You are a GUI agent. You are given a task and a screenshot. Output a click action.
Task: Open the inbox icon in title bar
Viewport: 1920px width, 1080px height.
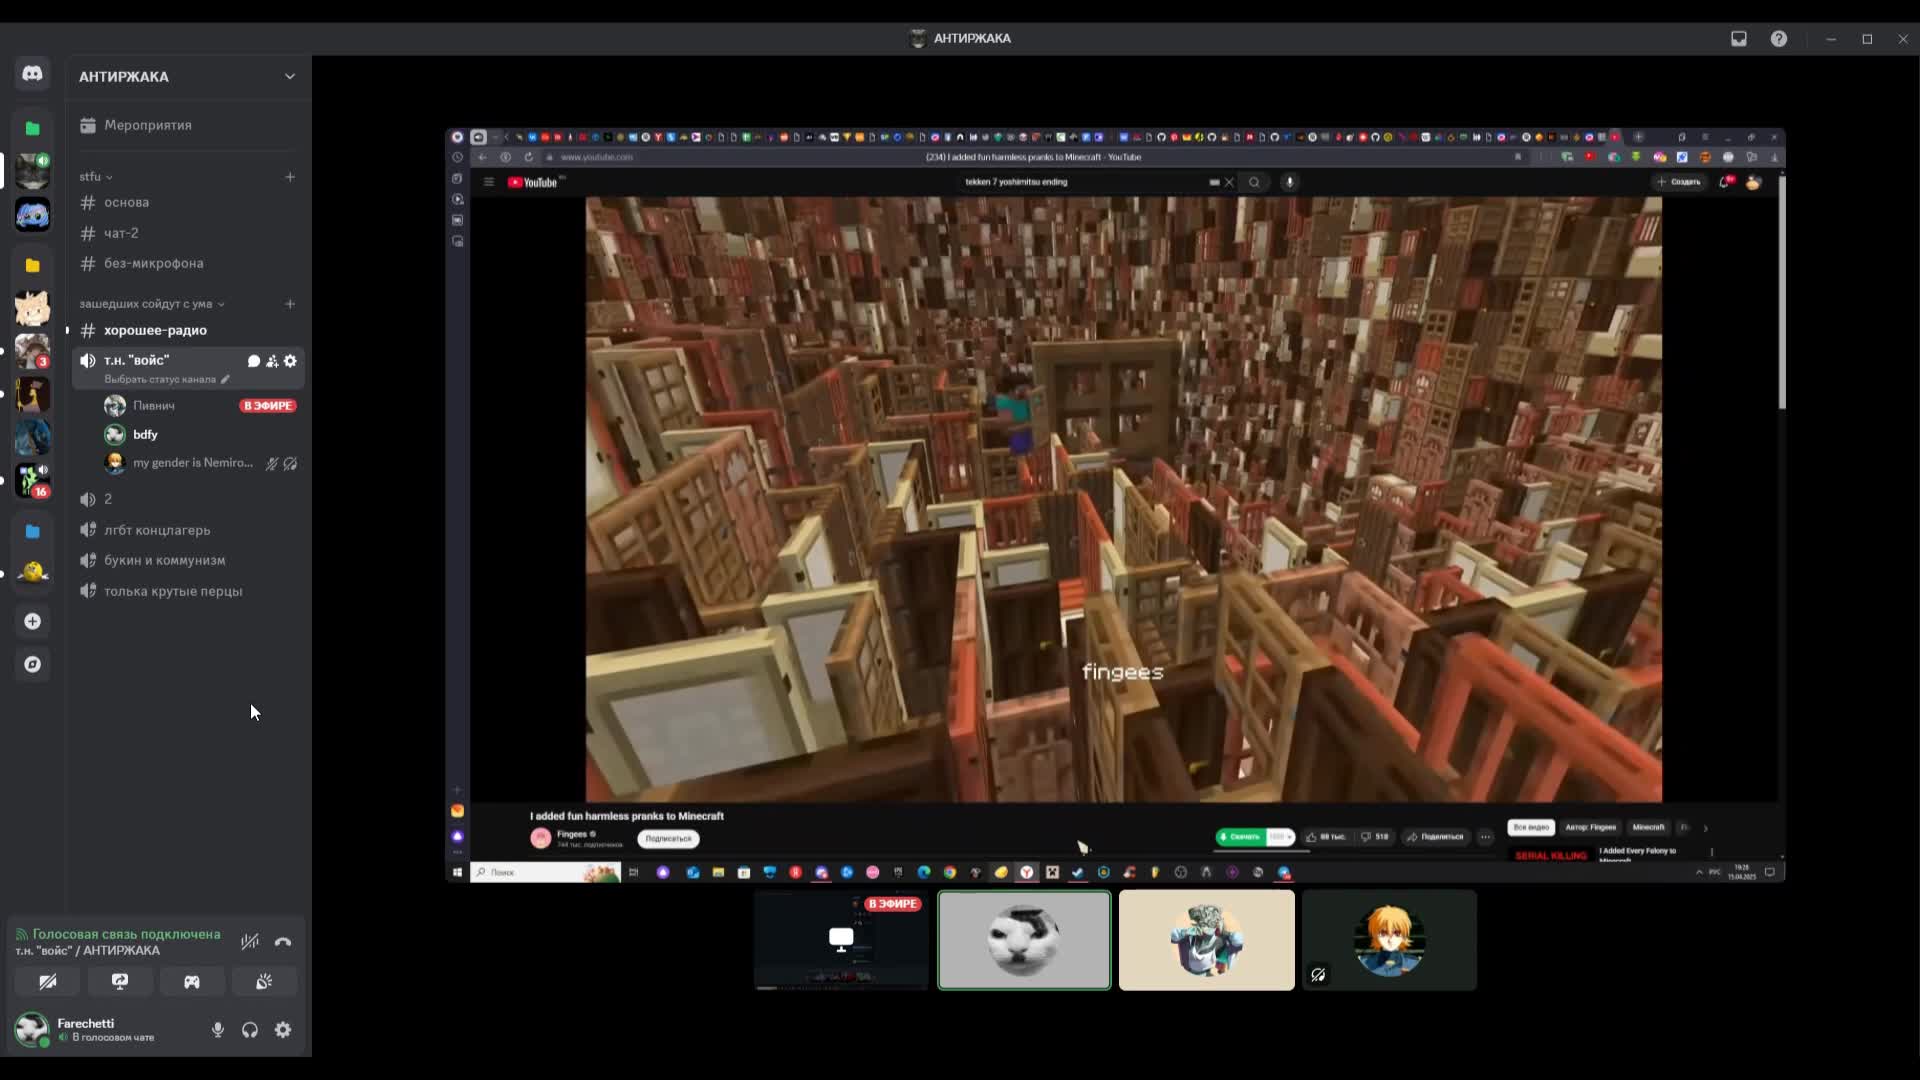pos(1739,38)
